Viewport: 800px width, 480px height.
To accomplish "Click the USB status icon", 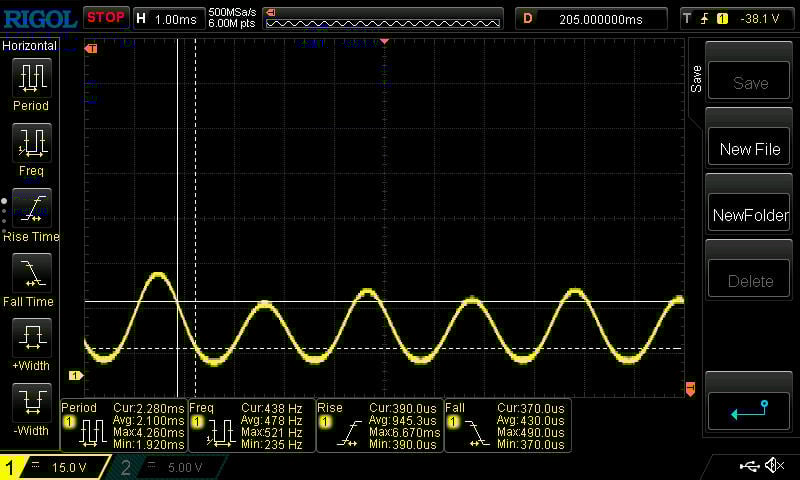I will coord(749,466).
